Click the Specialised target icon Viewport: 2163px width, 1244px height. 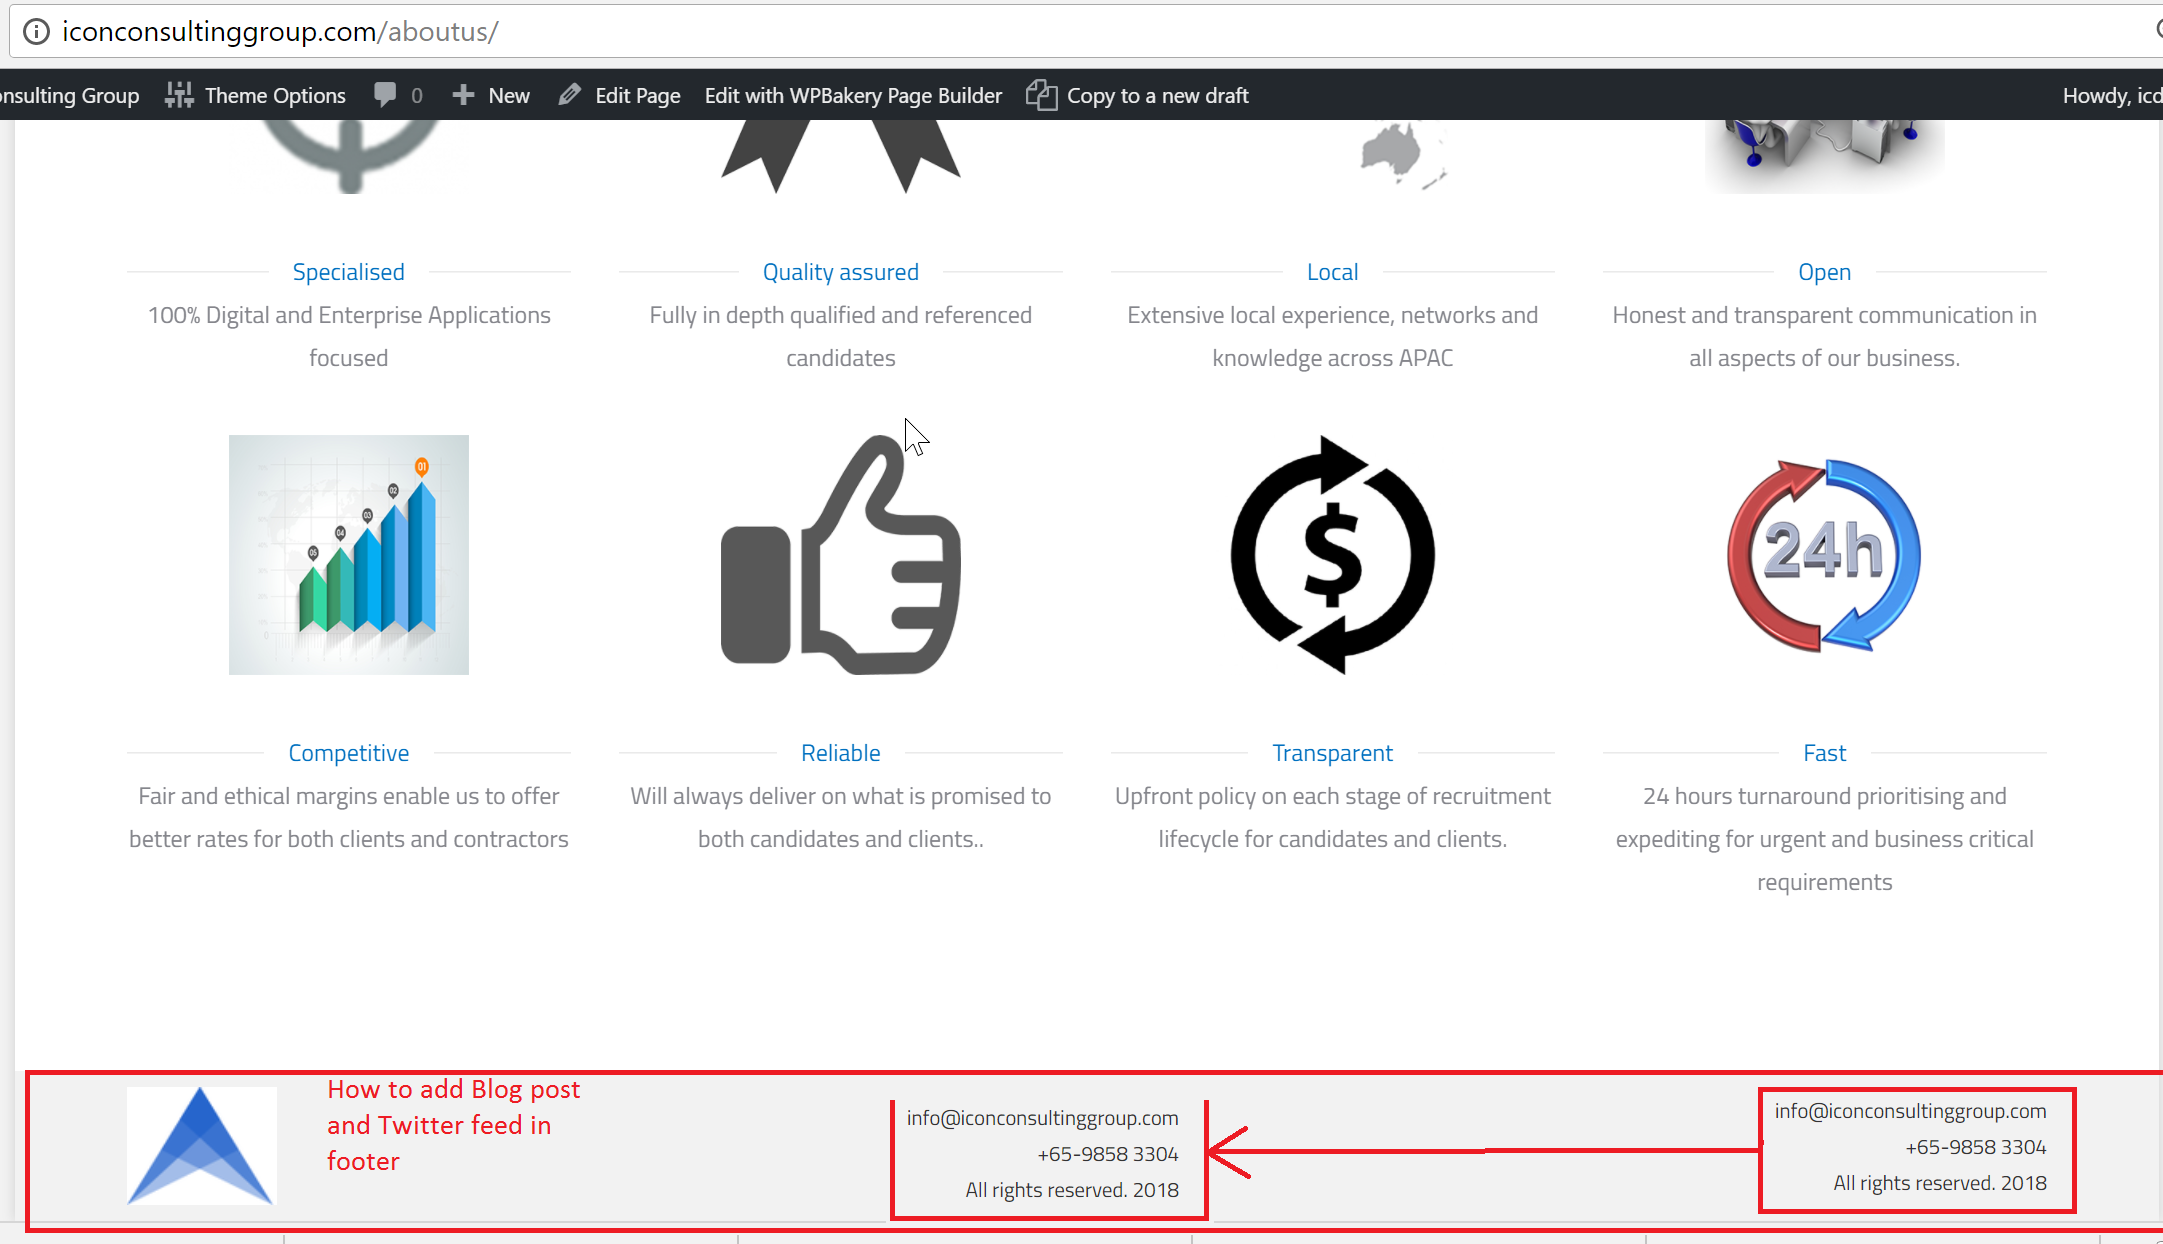348,157
